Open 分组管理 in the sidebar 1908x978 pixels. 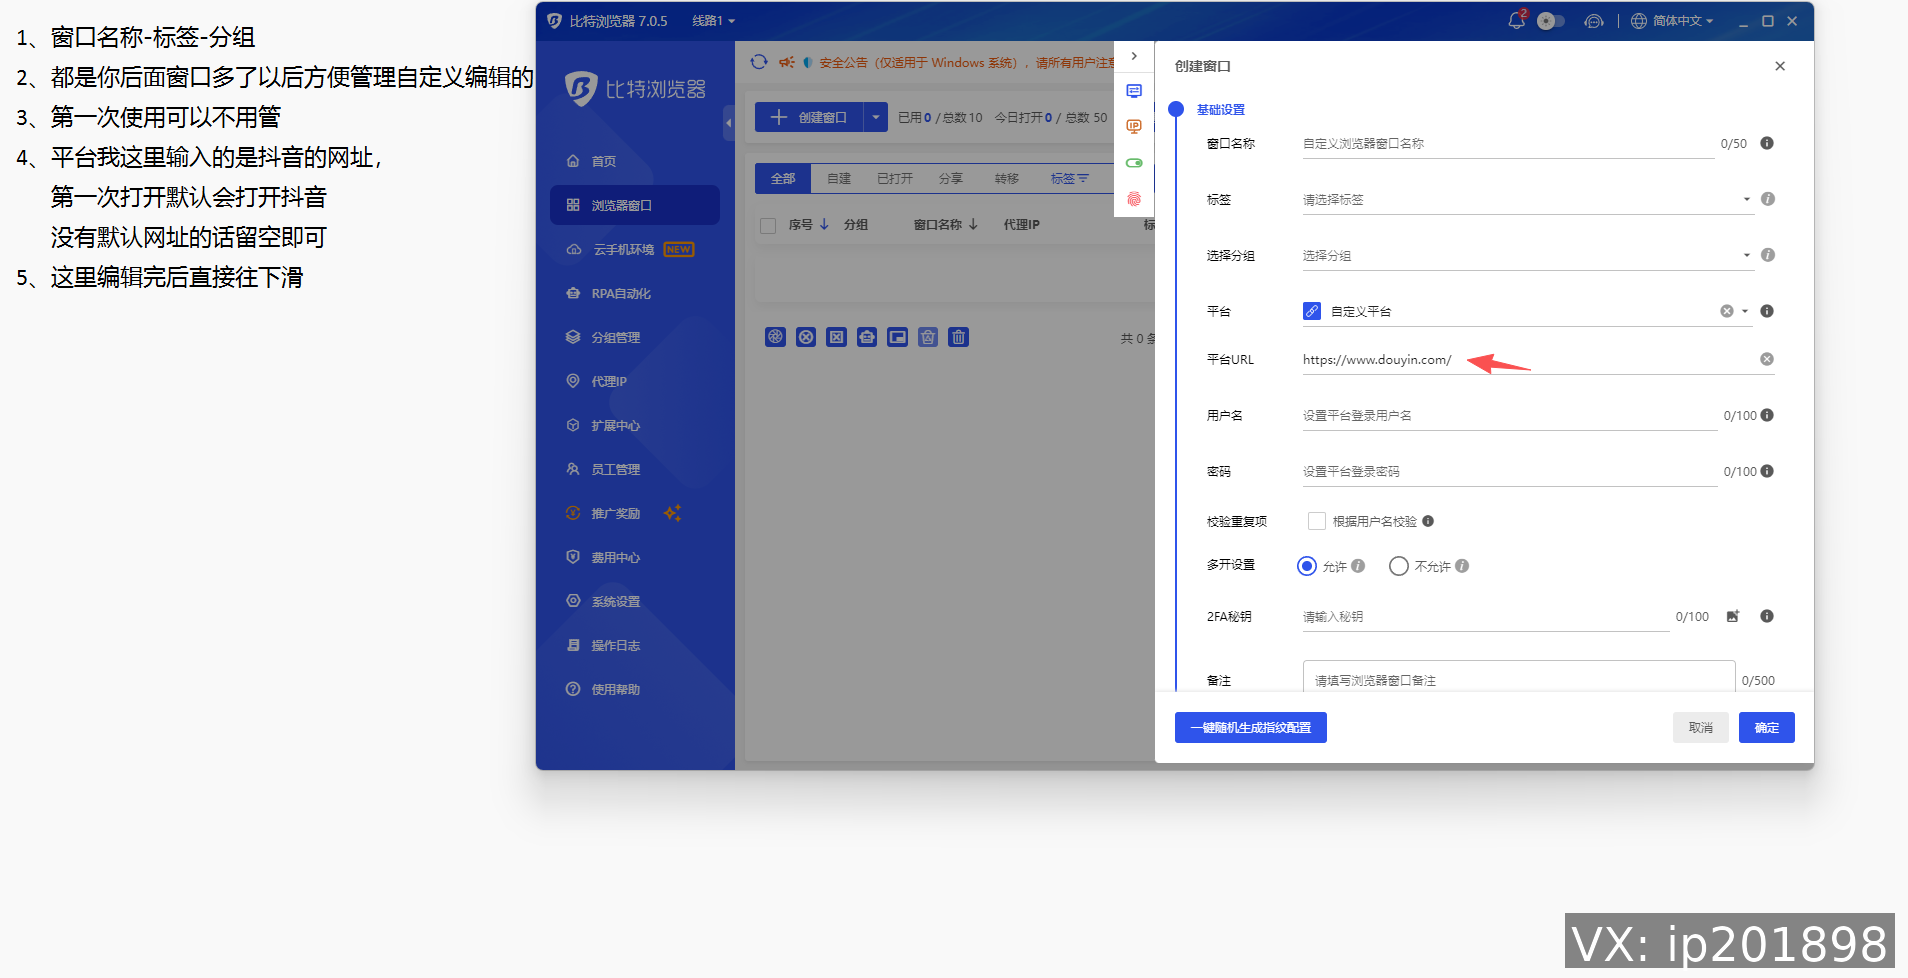(635, 337)
